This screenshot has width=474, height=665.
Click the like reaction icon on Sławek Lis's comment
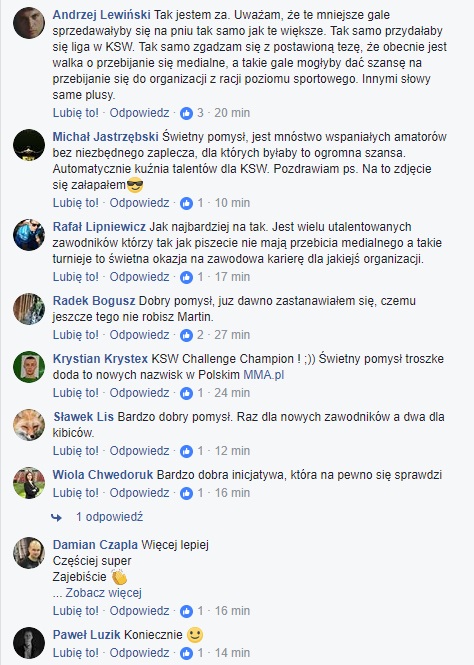pos(186,451)
